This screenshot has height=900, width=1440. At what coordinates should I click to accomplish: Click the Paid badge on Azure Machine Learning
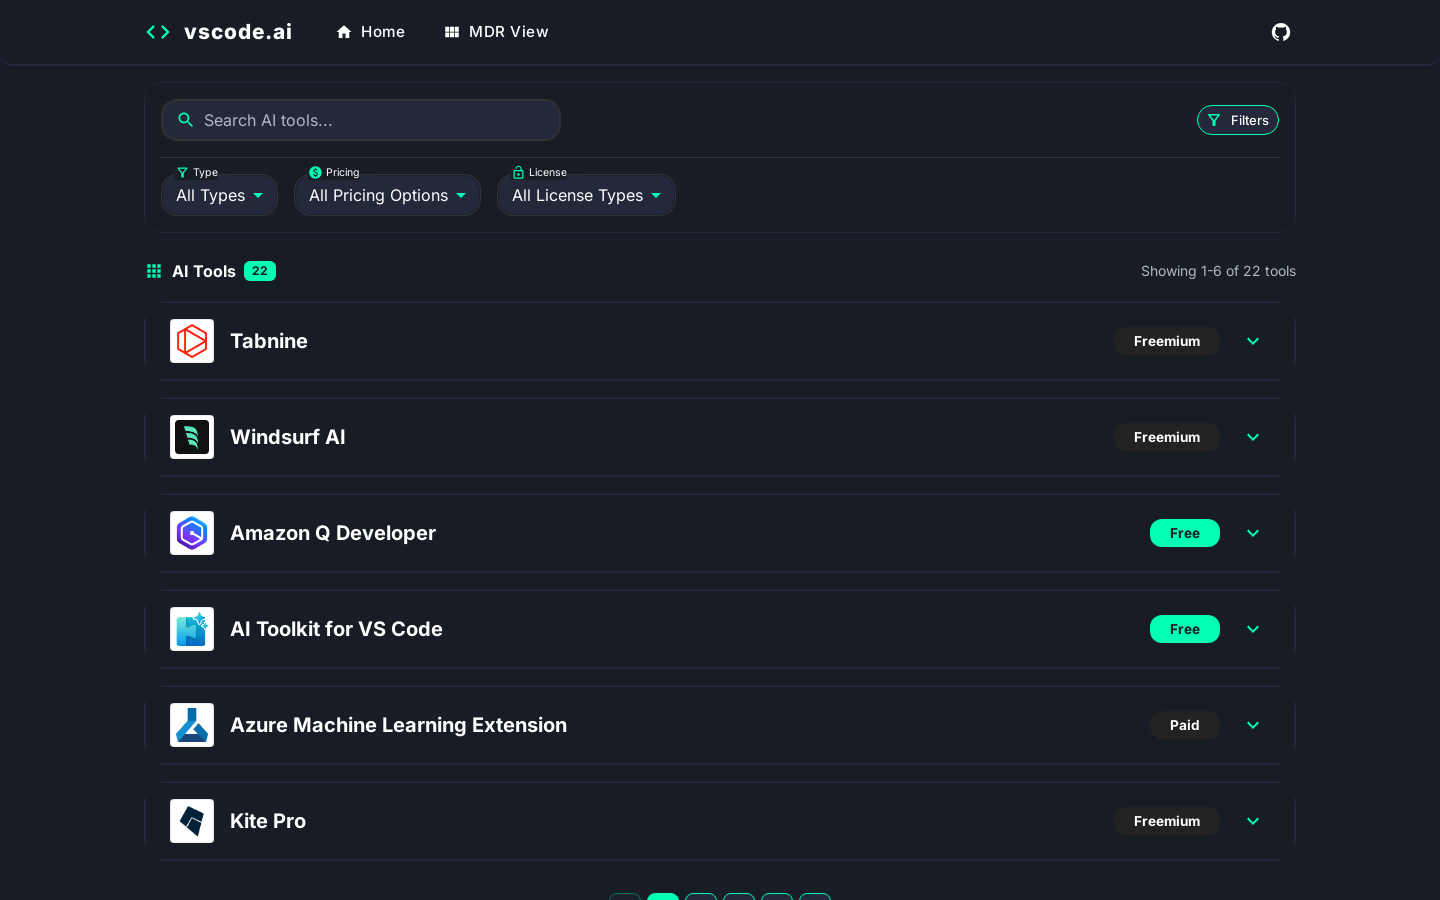pos(1185,725)
